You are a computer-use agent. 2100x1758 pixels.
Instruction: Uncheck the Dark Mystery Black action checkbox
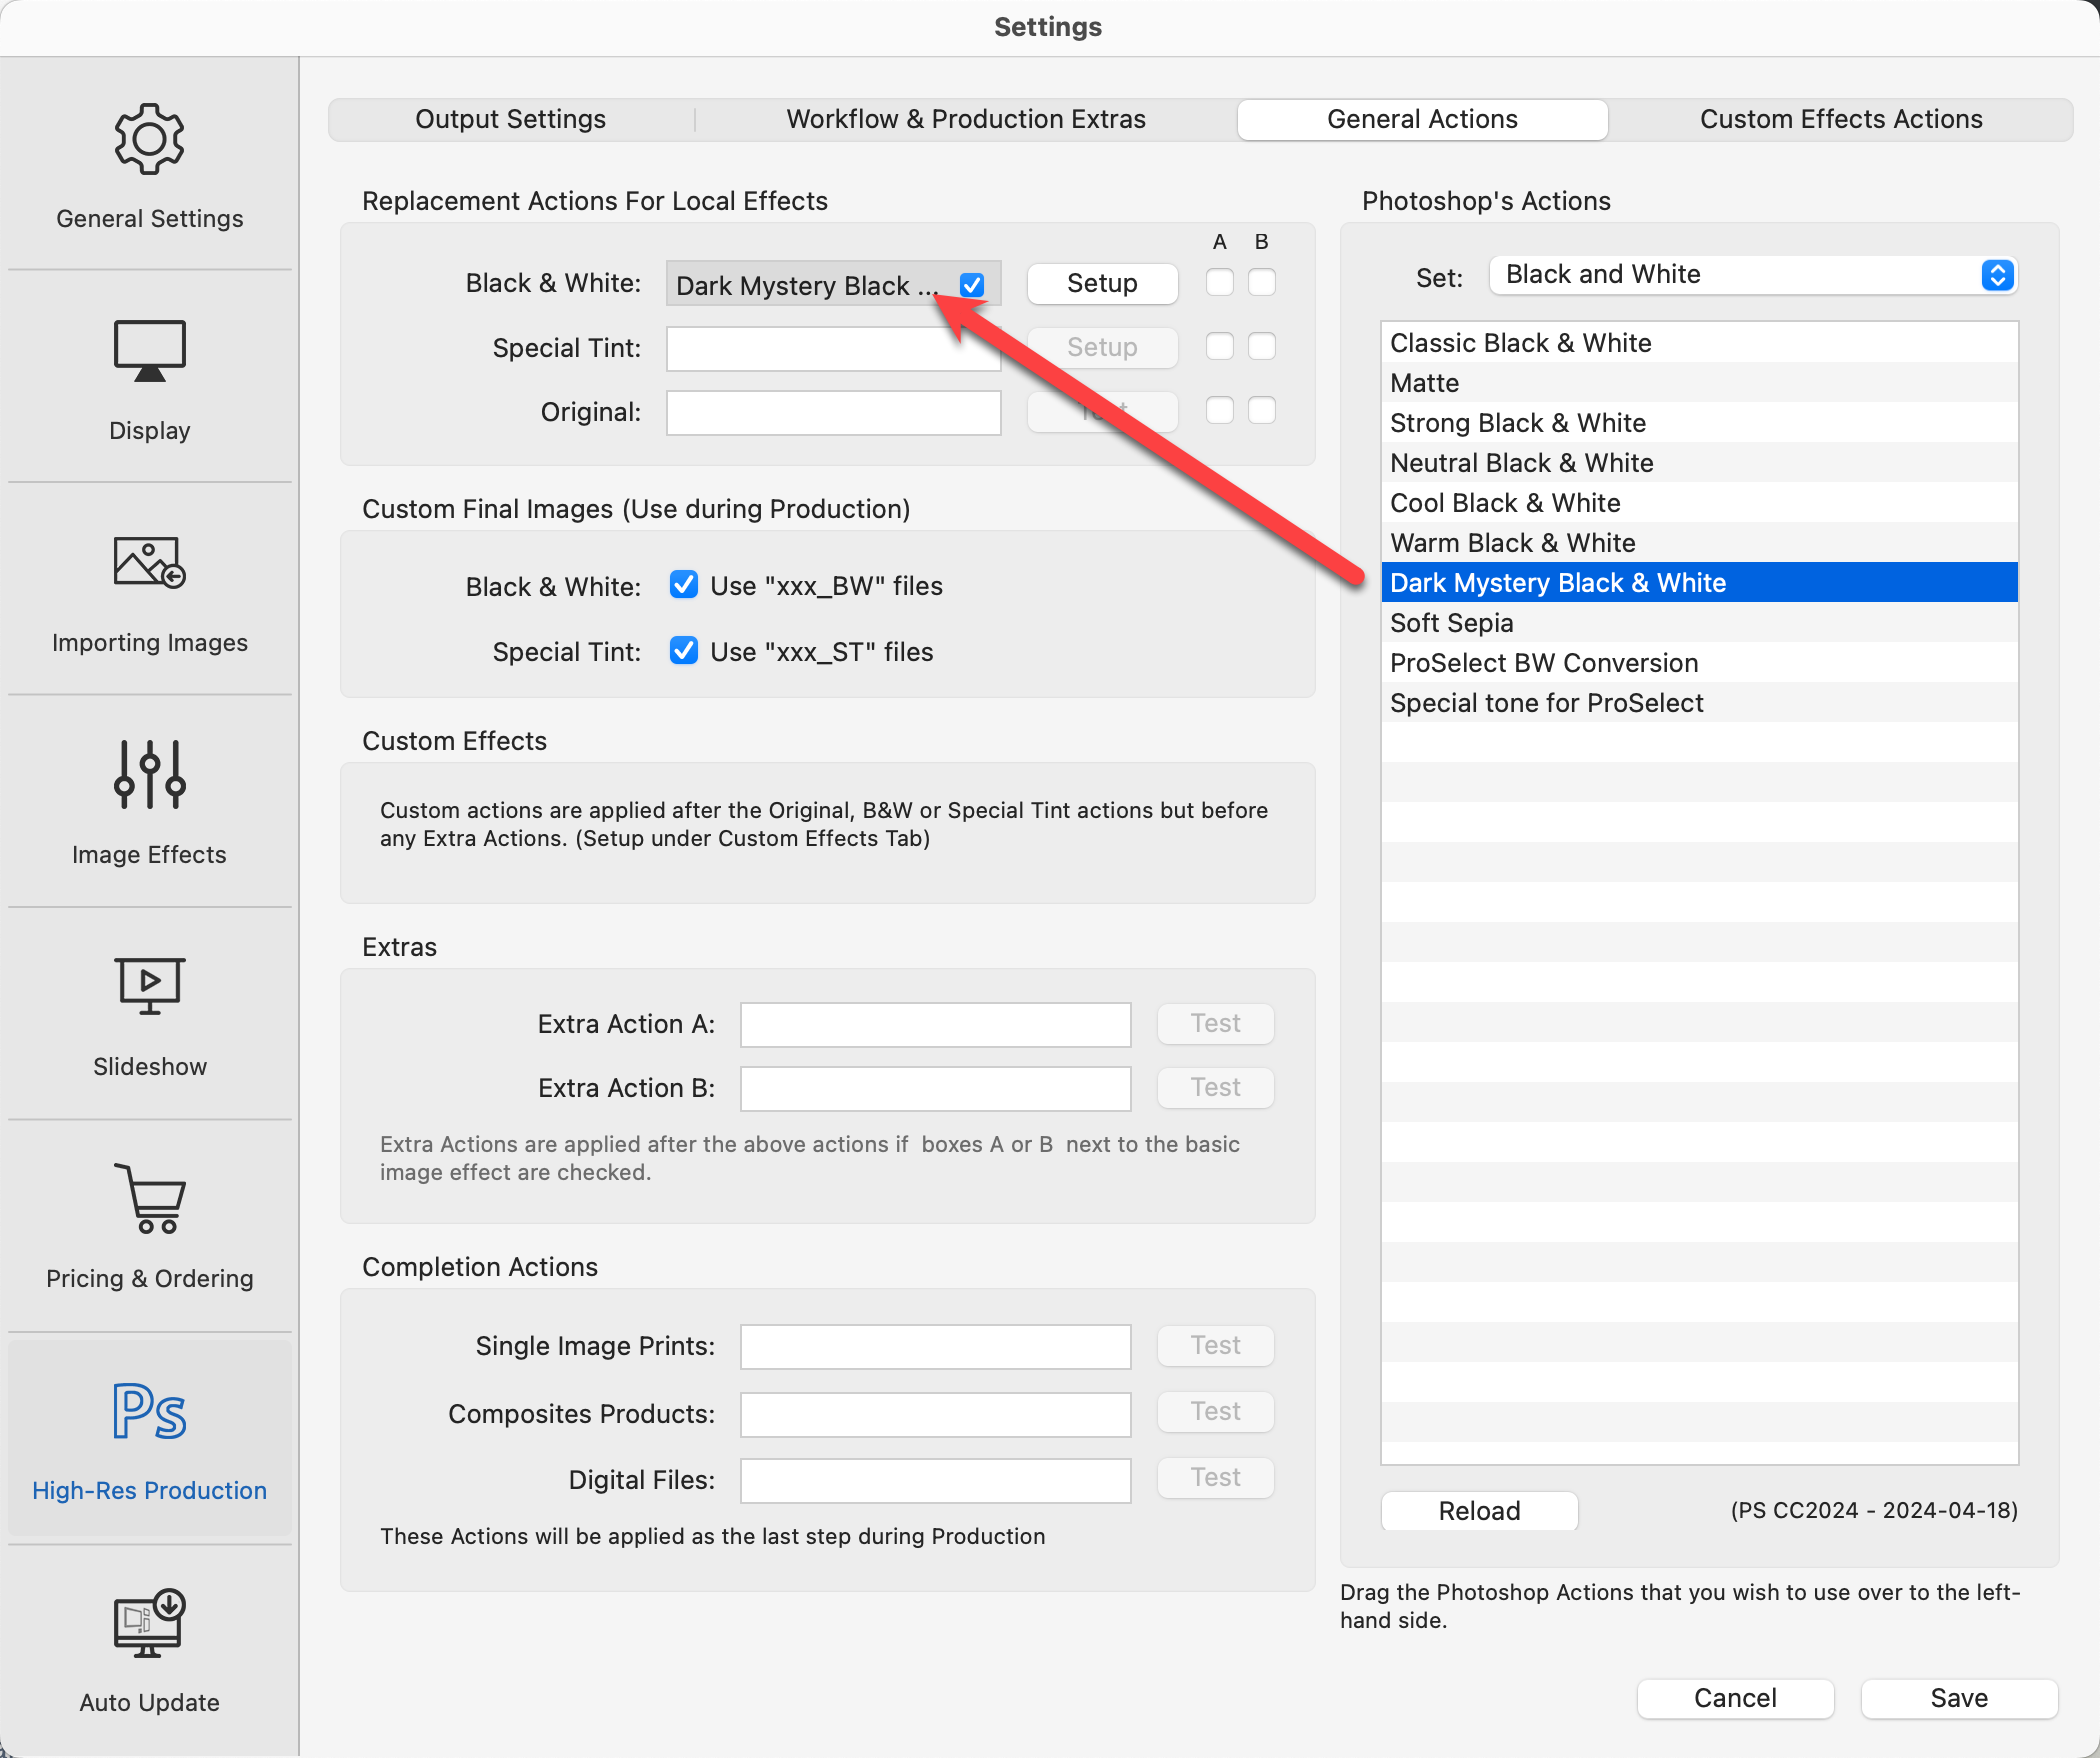[x=971, y=285]
